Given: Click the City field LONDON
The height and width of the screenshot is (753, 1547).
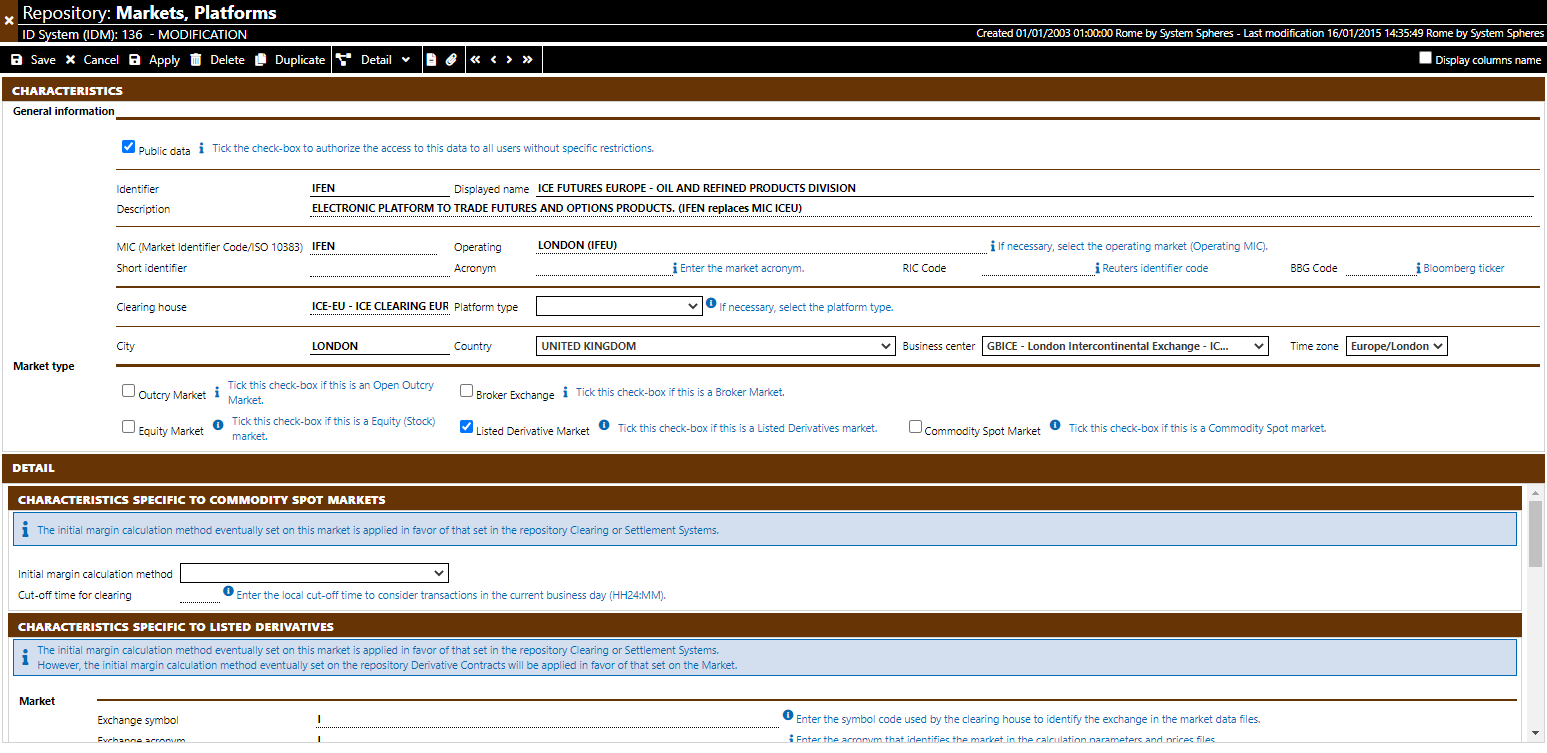Looking at the screenshot, I should [x=380, y=346].
